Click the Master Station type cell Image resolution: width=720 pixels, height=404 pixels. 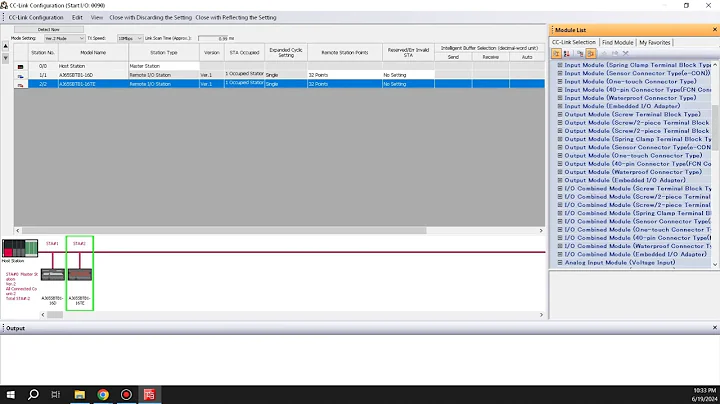coord(164,66)
